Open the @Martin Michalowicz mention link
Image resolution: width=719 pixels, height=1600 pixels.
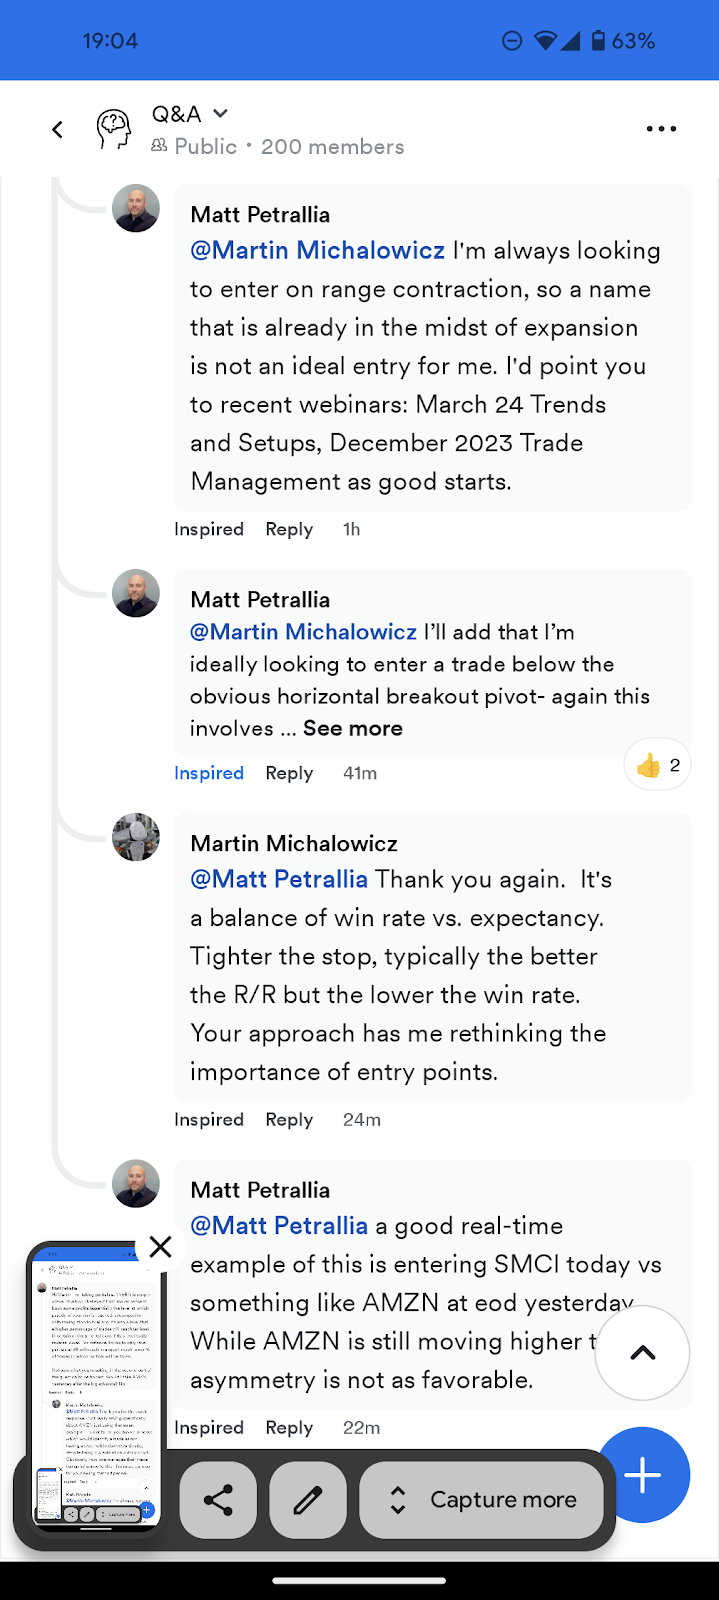point(317,250)
